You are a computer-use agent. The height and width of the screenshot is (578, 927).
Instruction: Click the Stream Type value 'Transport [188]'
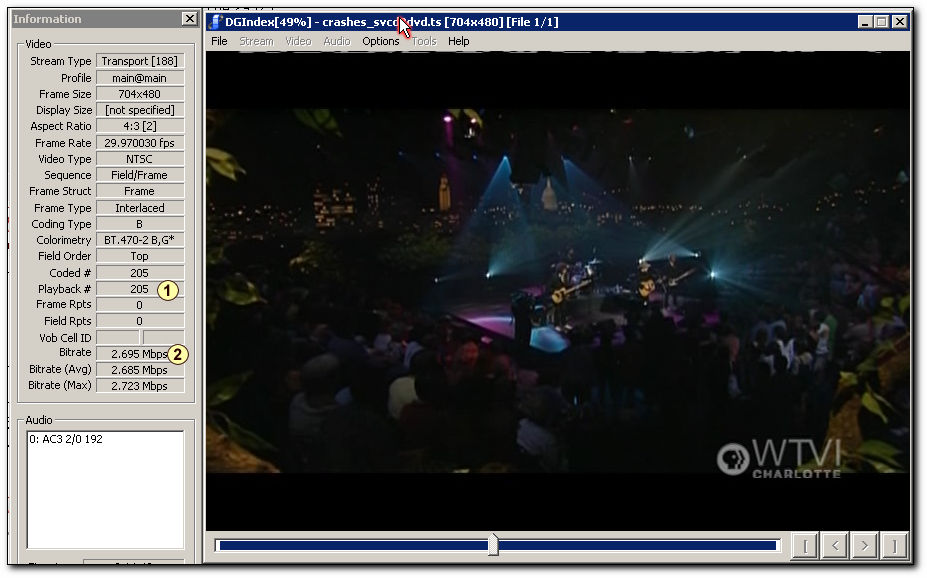coord(140,61)
